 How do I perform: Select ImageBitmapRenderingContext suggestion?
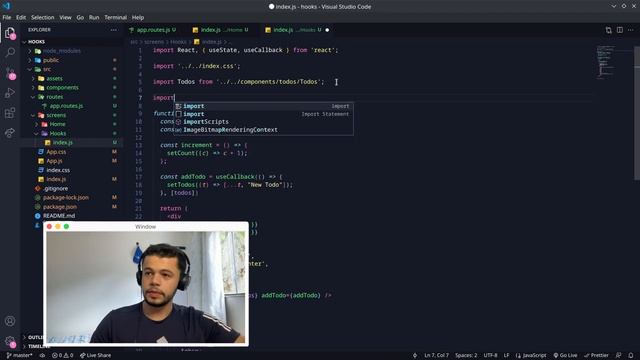pyautogui.click(x=263, y=130)
